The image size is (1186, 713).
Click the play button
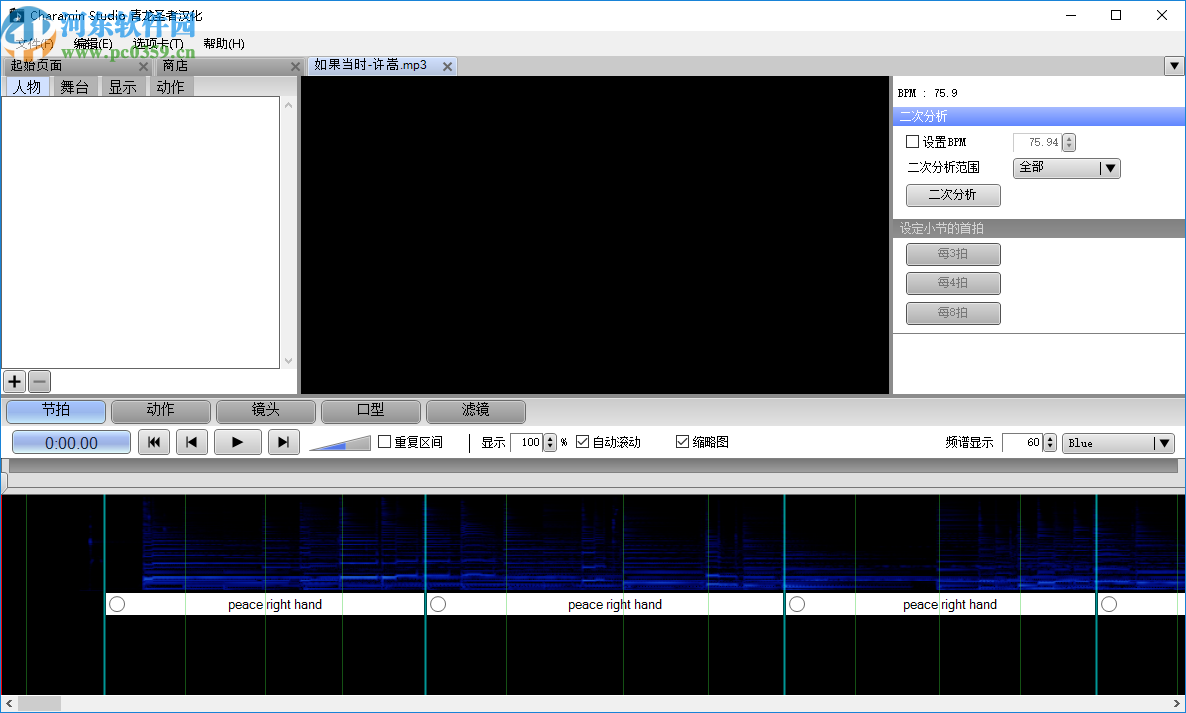pyautogui.click(x=237, y=442)
